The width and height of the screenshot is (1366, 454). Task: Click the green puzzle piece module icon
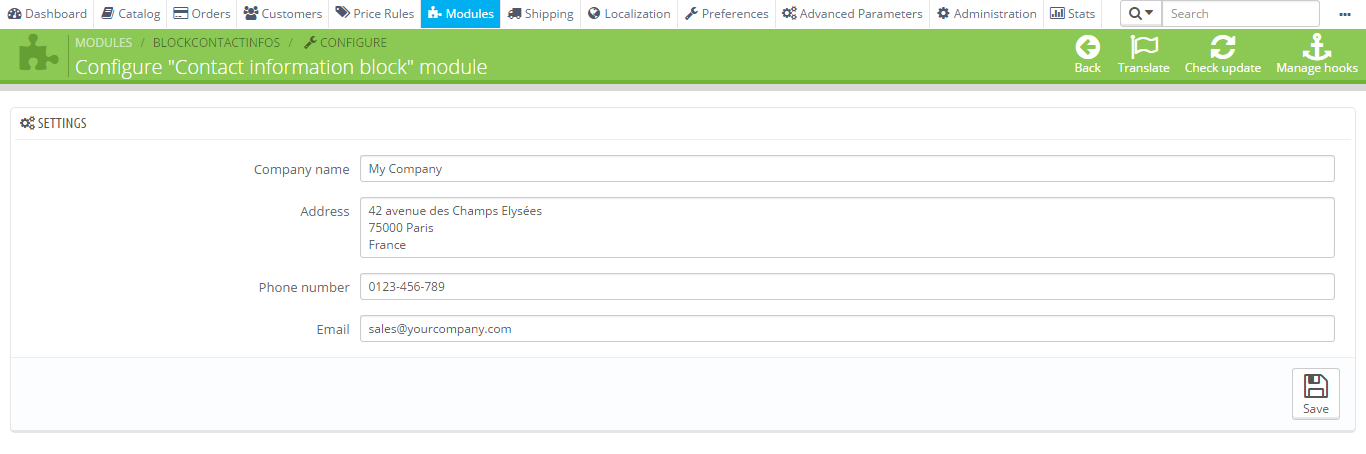click(x=39, y=54)
